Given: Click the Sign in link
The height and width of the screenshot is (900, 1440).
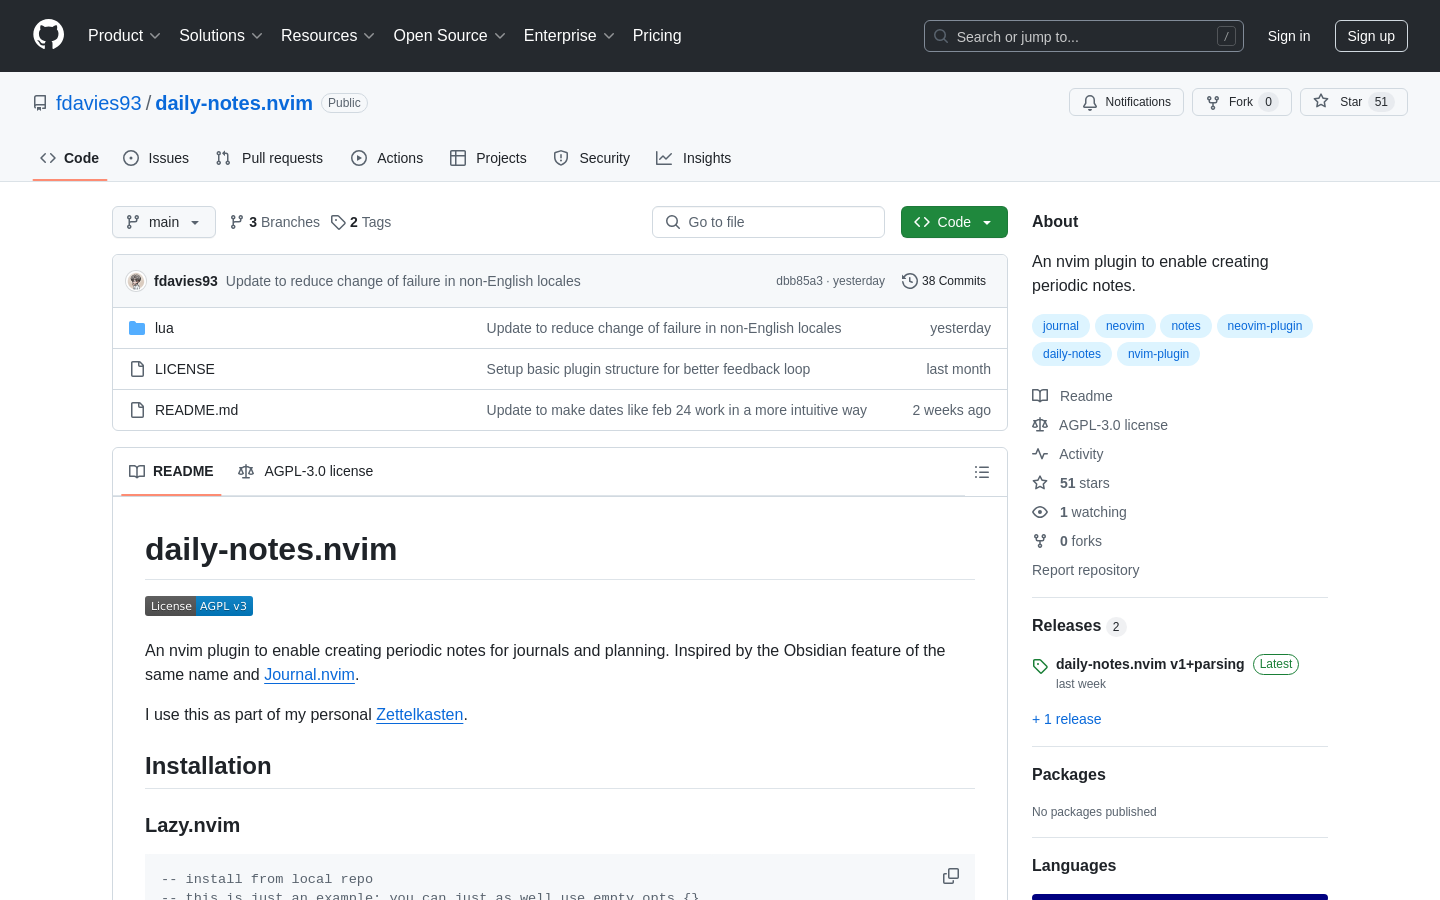Looking at the screenshot, I should point(1289,36).
